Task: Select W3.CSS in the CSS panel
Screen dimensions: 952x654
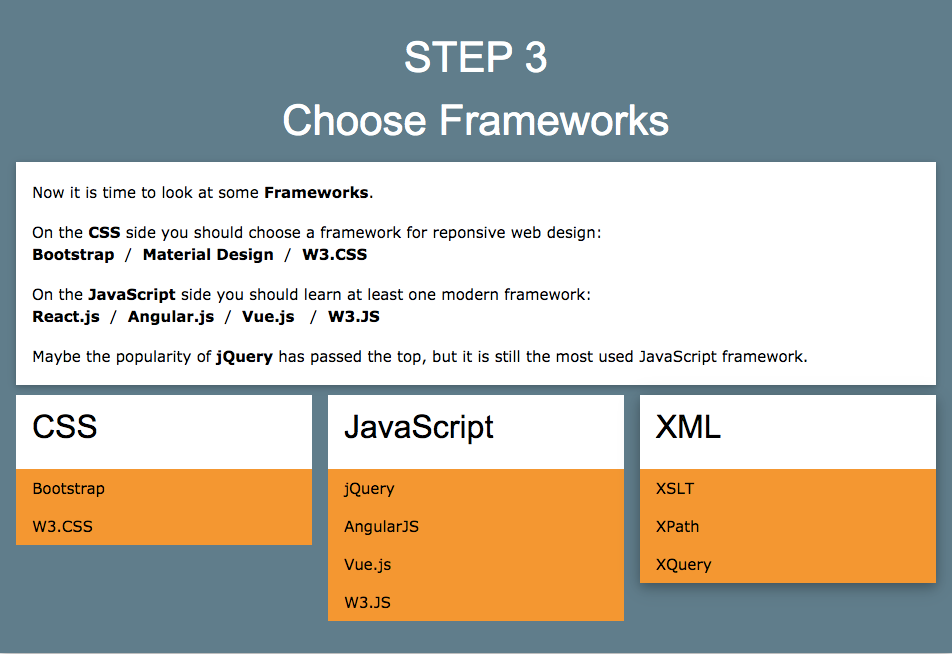Action: [63, 526]
